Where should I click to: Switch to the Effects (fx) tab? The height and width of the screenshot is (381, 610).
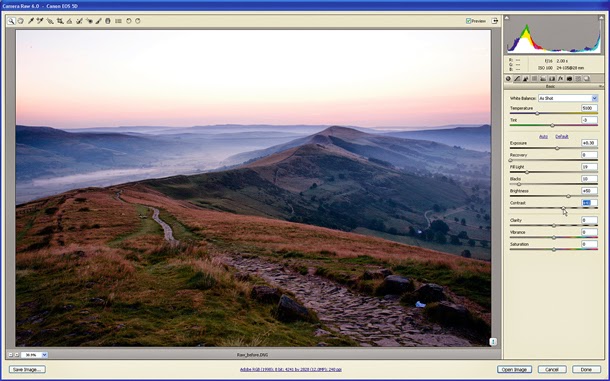[x=561, y=79]
